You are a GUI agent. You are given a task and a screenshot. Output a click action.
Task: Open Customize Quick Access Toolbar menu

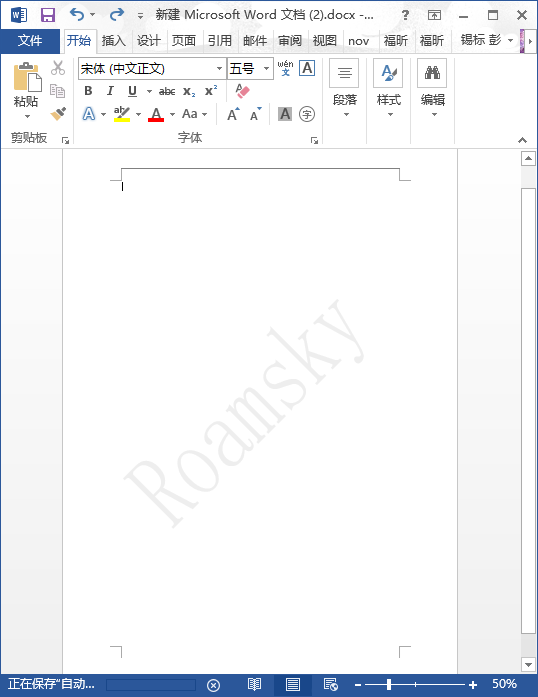(140, 16)
